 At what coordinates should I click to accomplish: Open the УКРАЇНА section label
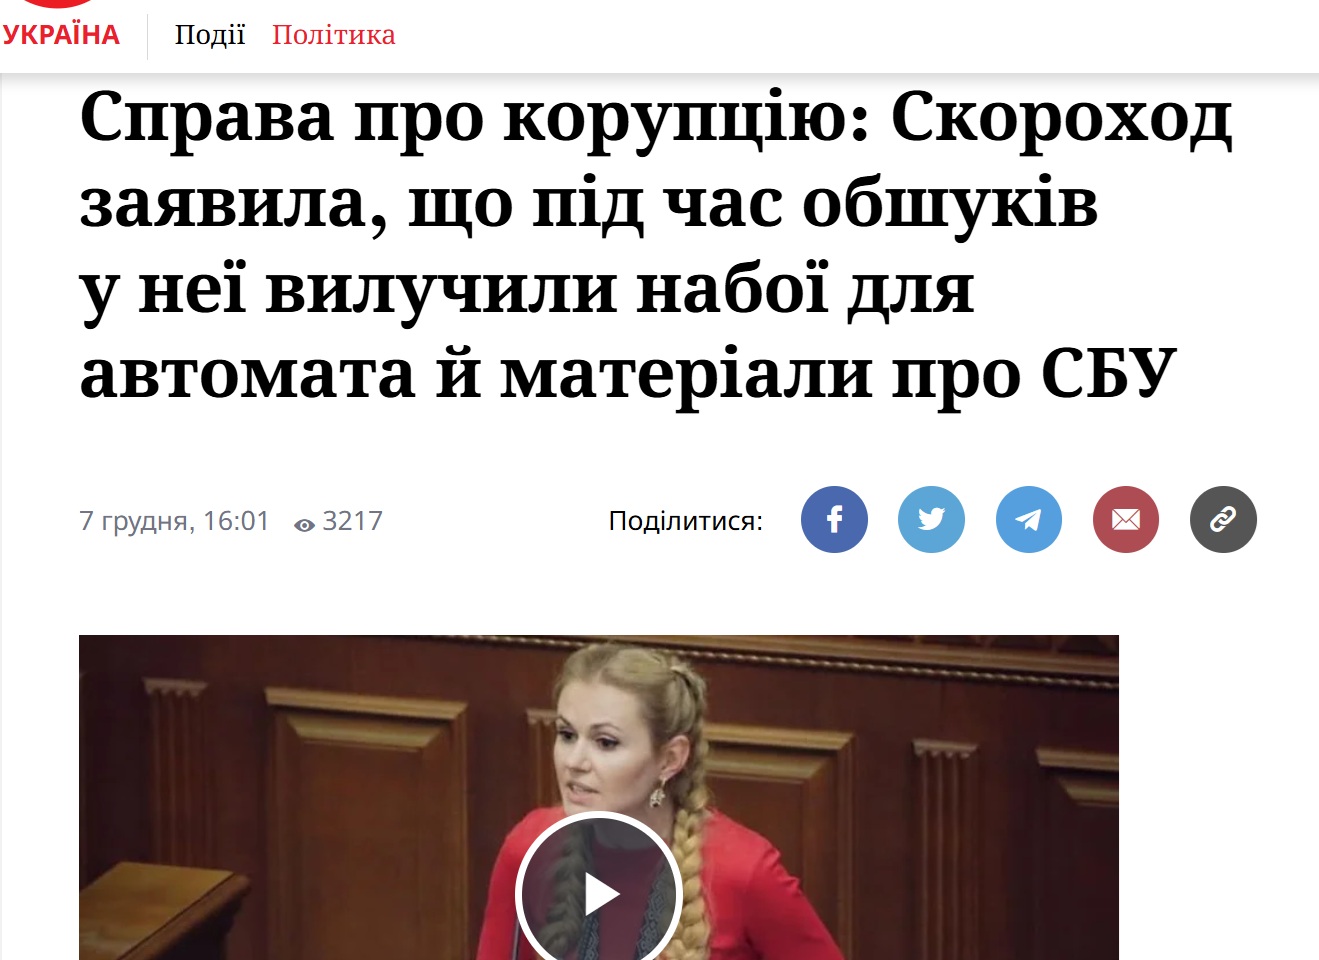click(60, 36)
